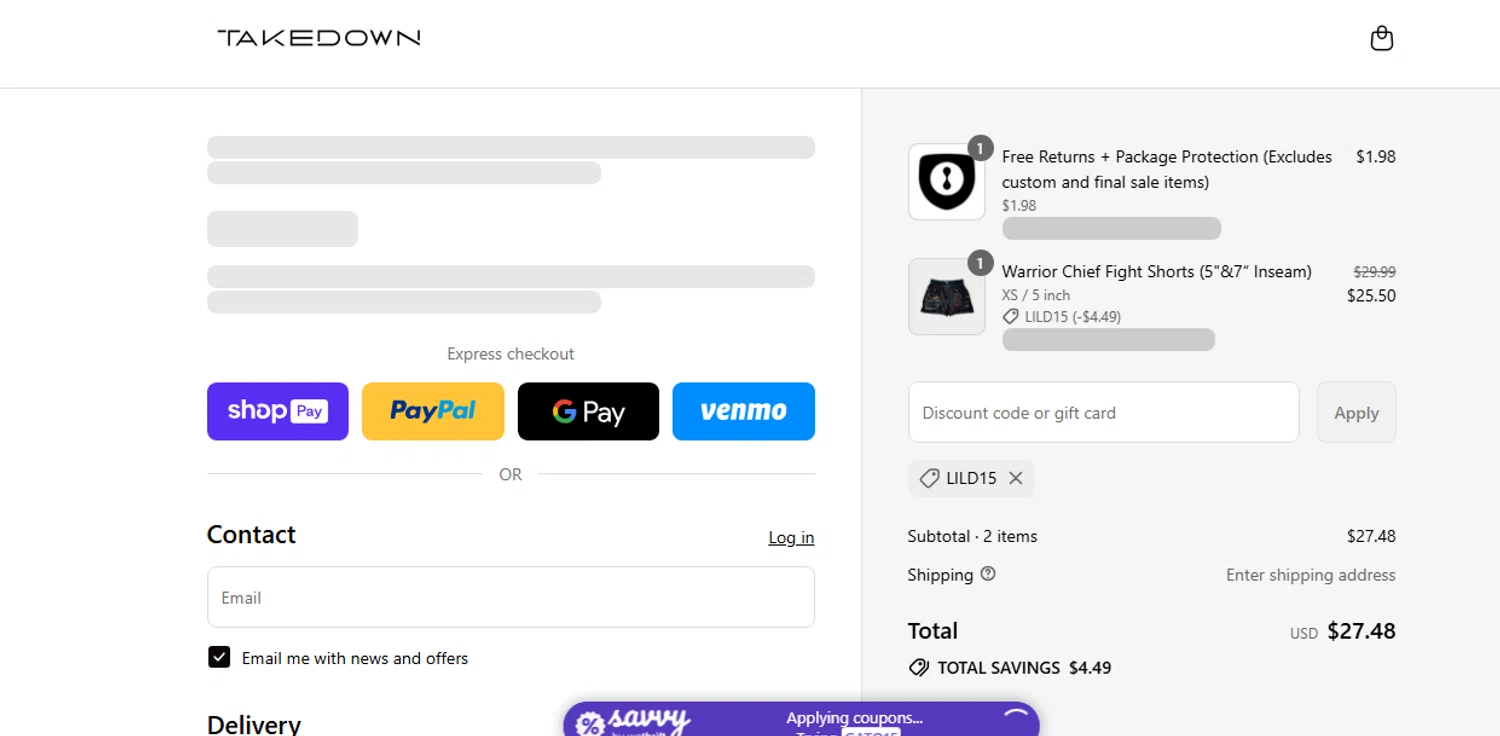Viewport: 1500px width, 736px height.
Task: Click the quantity badge on protection thumbnail
Action: pyautogui.click(x=980, y=148)
